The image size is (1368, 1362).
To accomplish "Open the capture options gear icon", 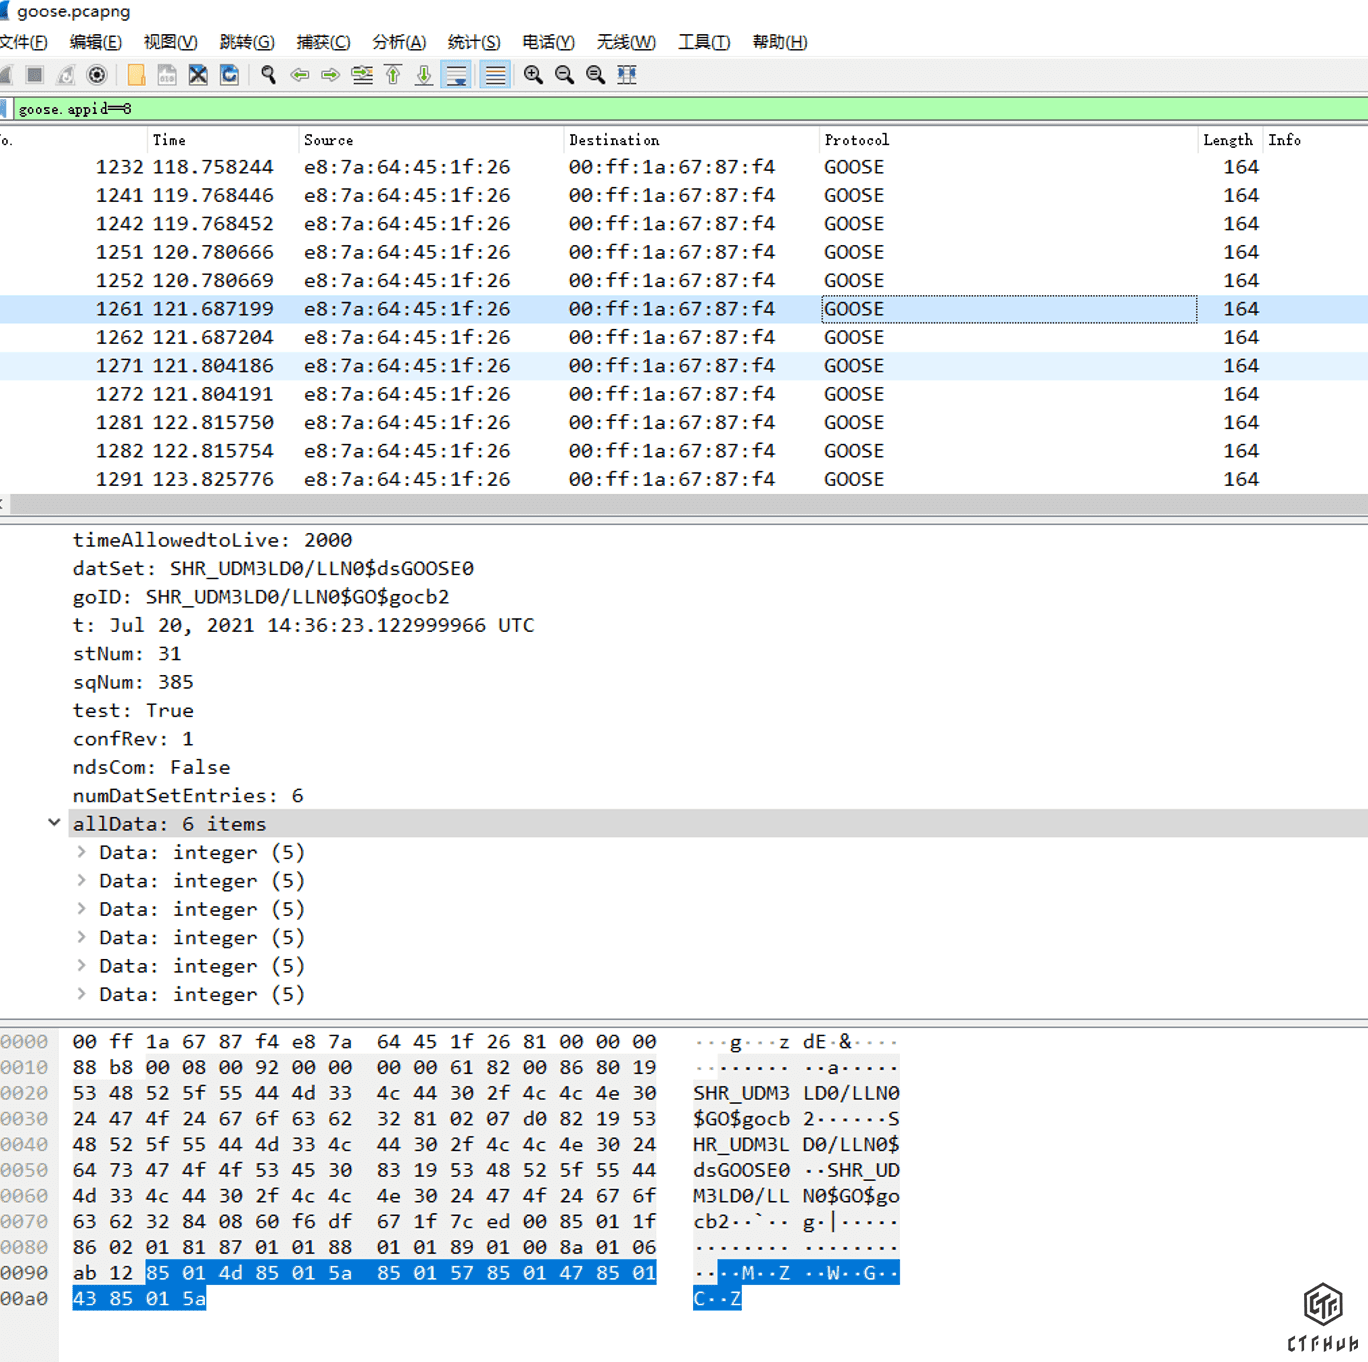I will click(x=97, y=75).
